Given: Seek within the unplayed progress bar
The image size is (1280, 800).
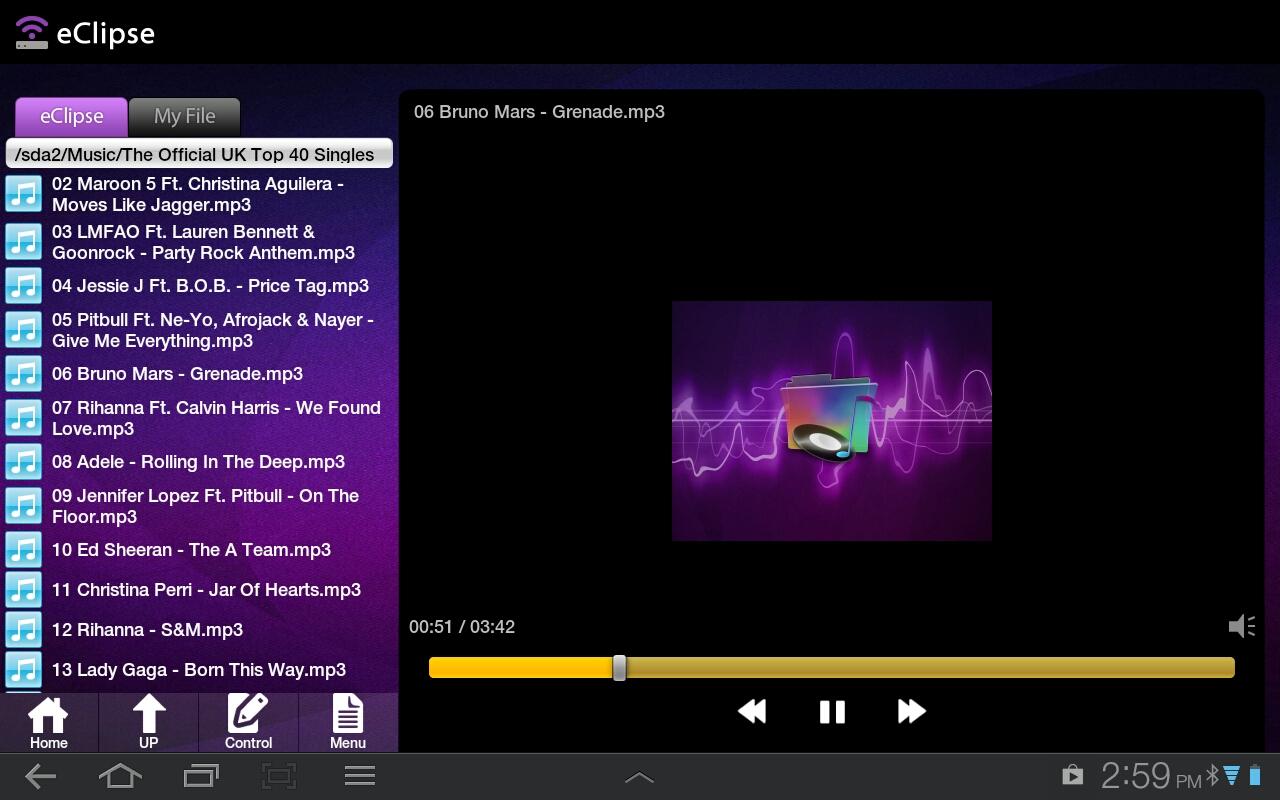Looking at the screenshot, I should pyautogui.click(x=930, y=668).
